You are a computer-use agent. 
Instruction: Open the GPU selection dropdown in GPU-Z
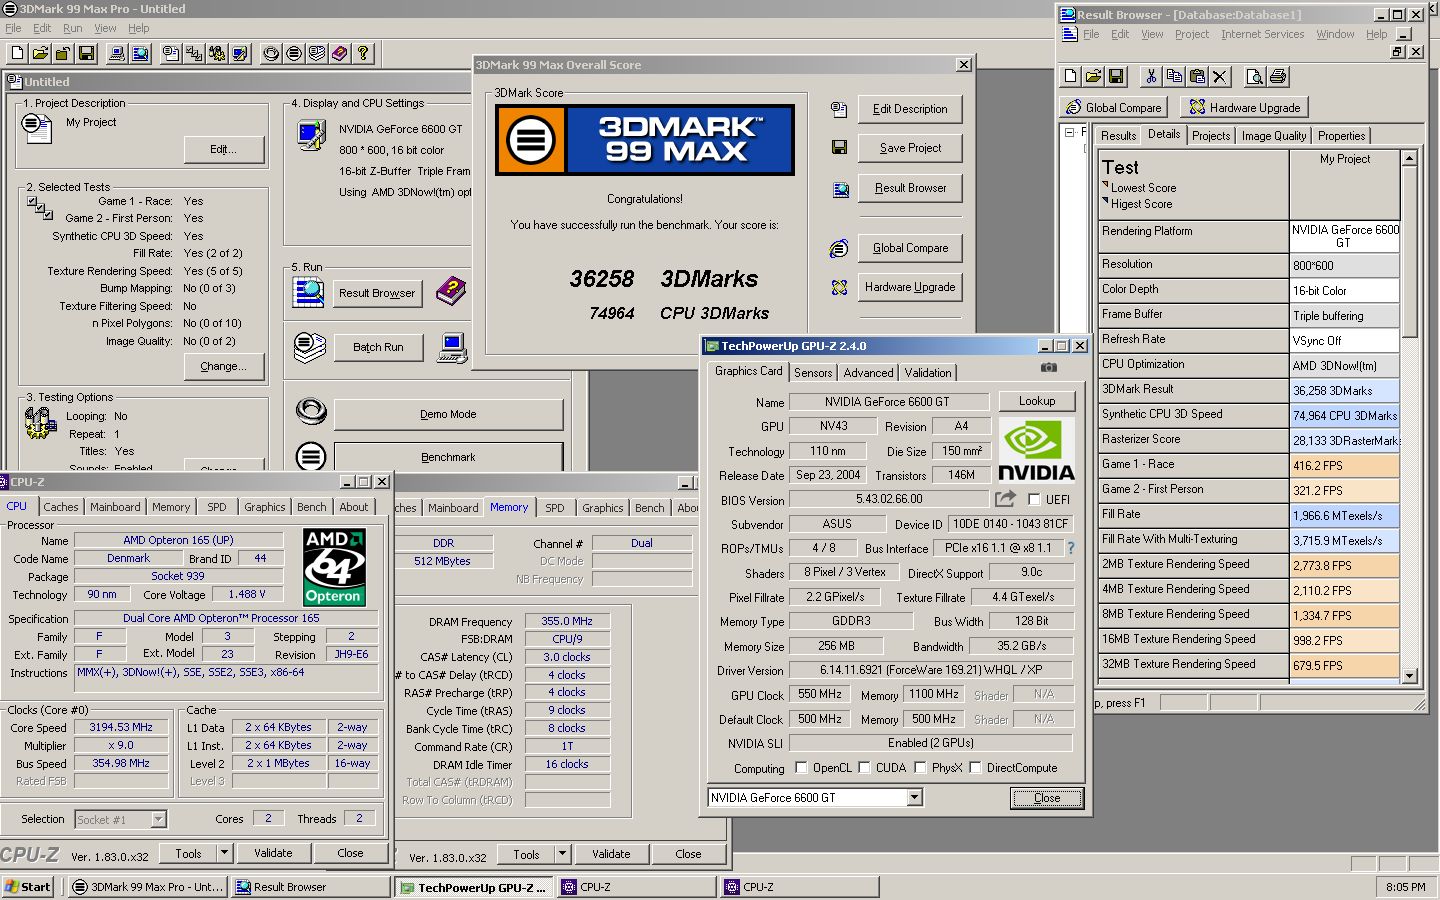click(914, 797)
